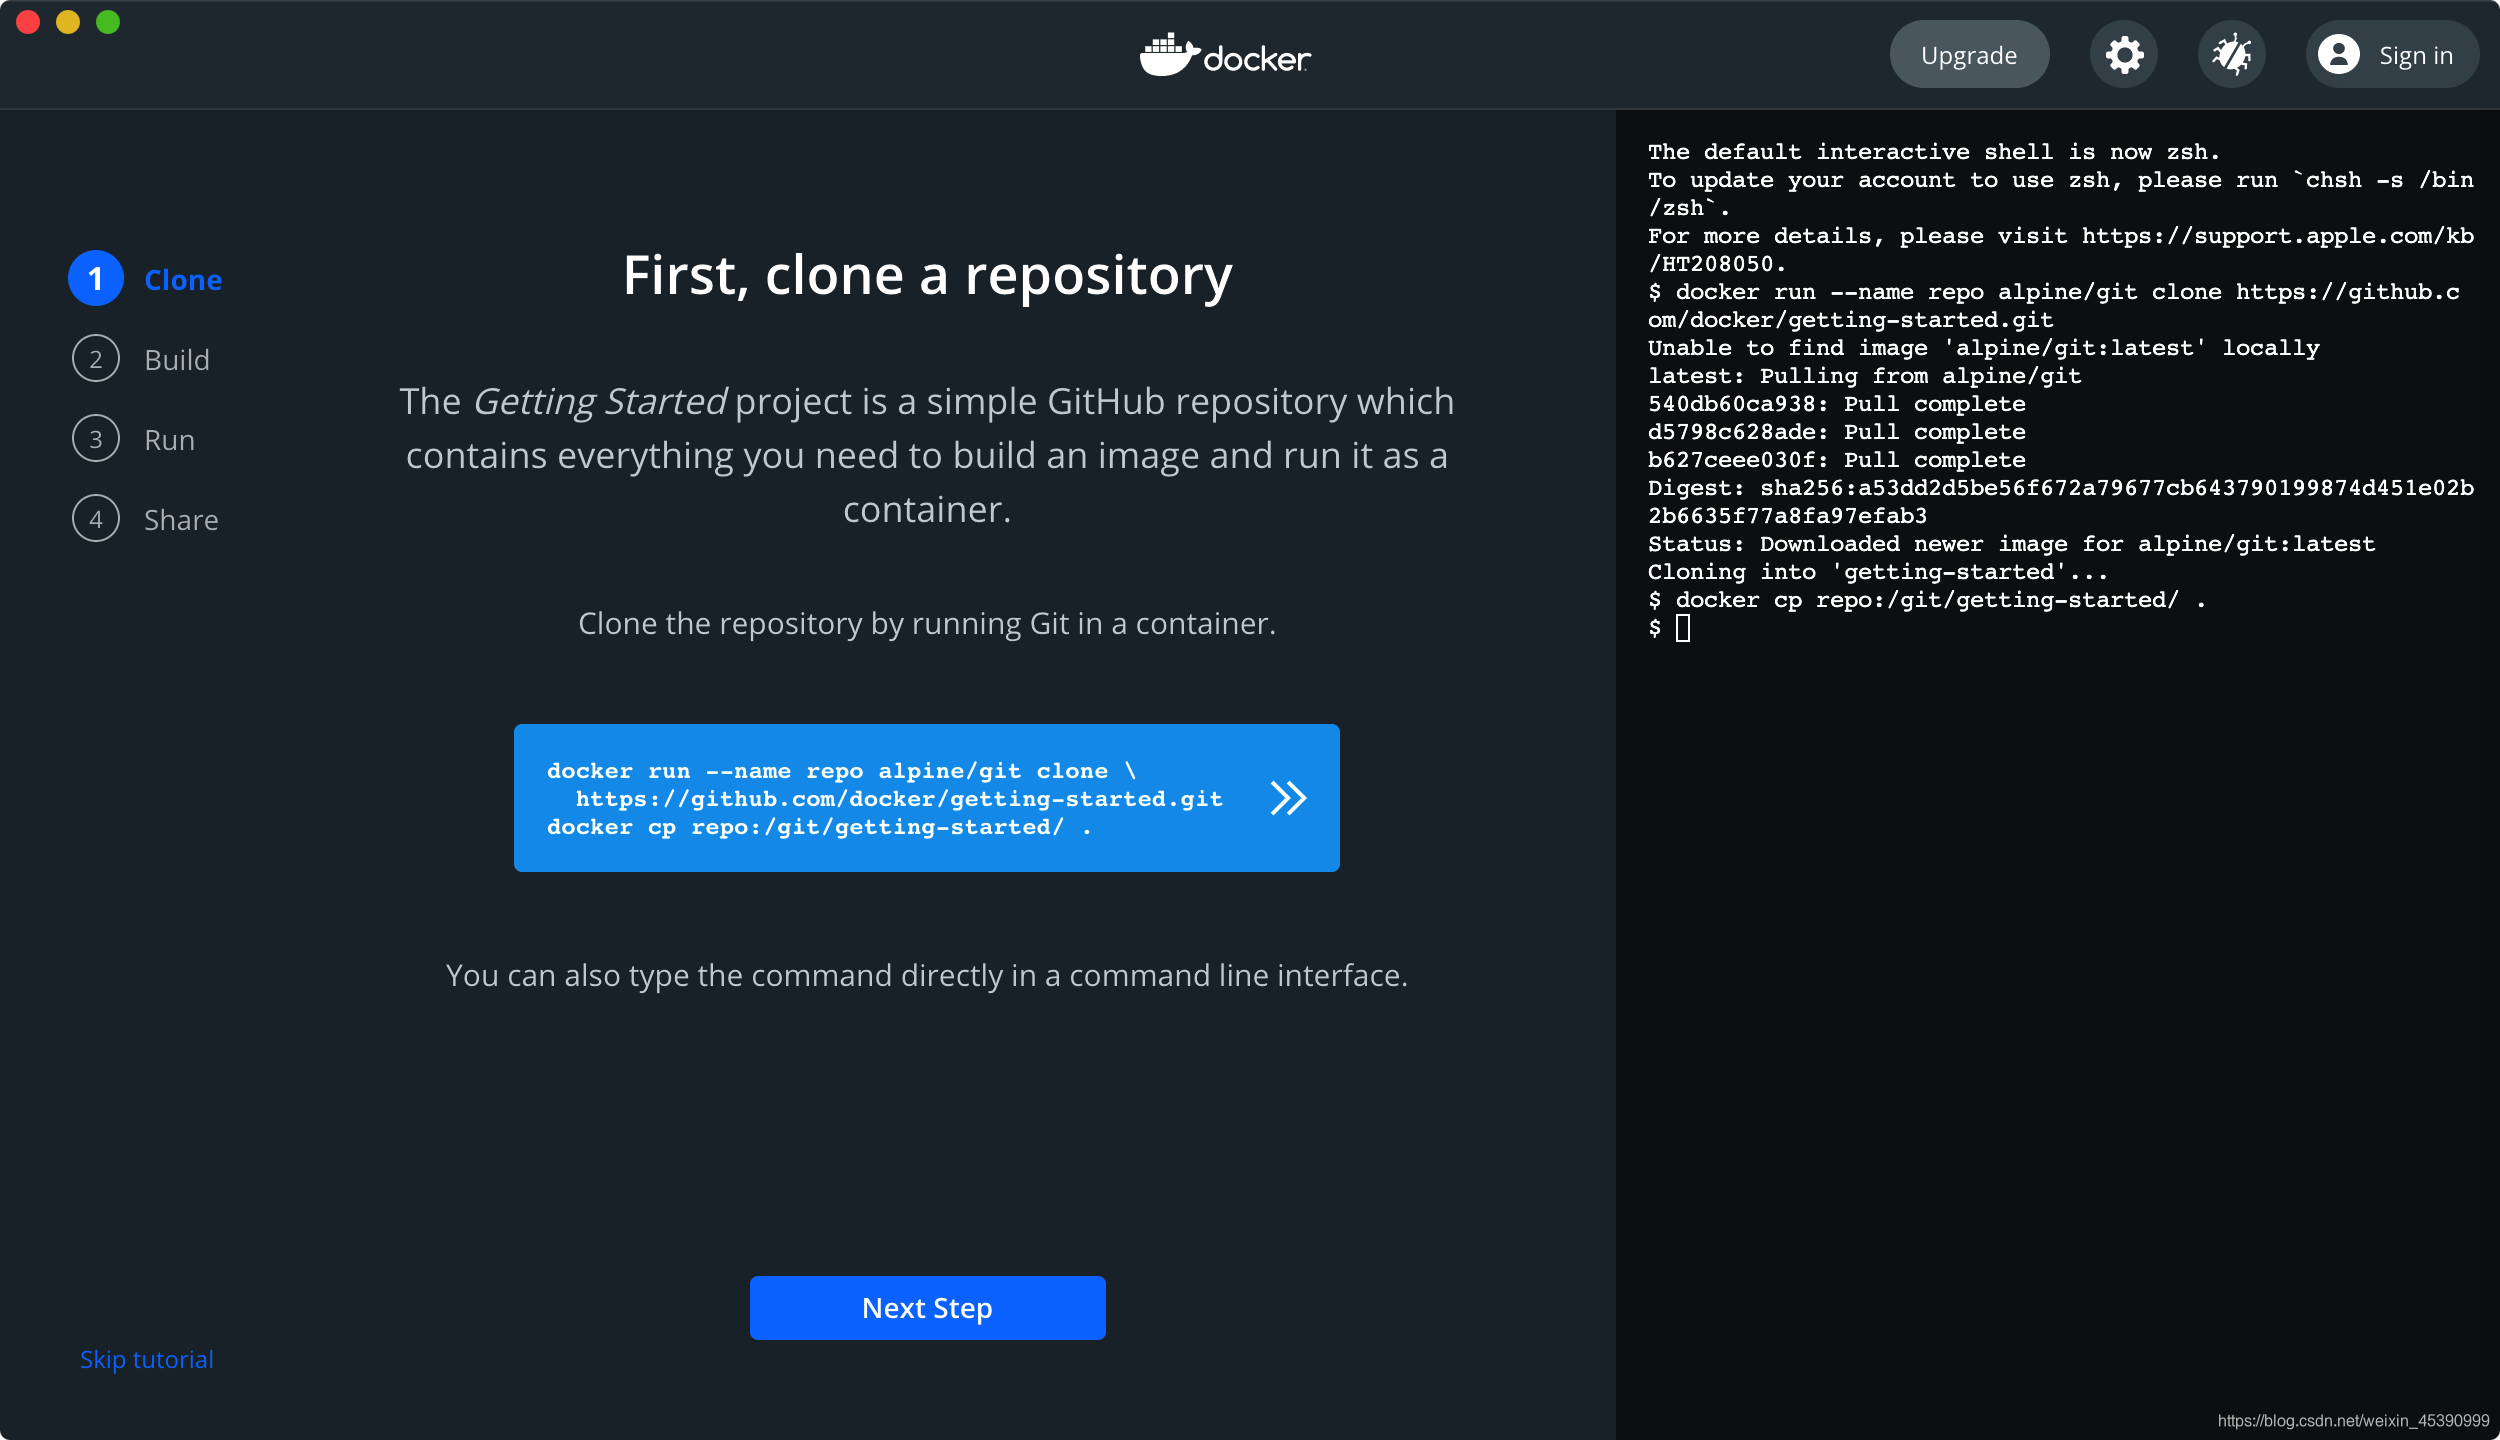This screenshot has width=2500, height=1440.
Task: Run command with the double-chevron arrow icon
Action: [x=1288, y=798]
